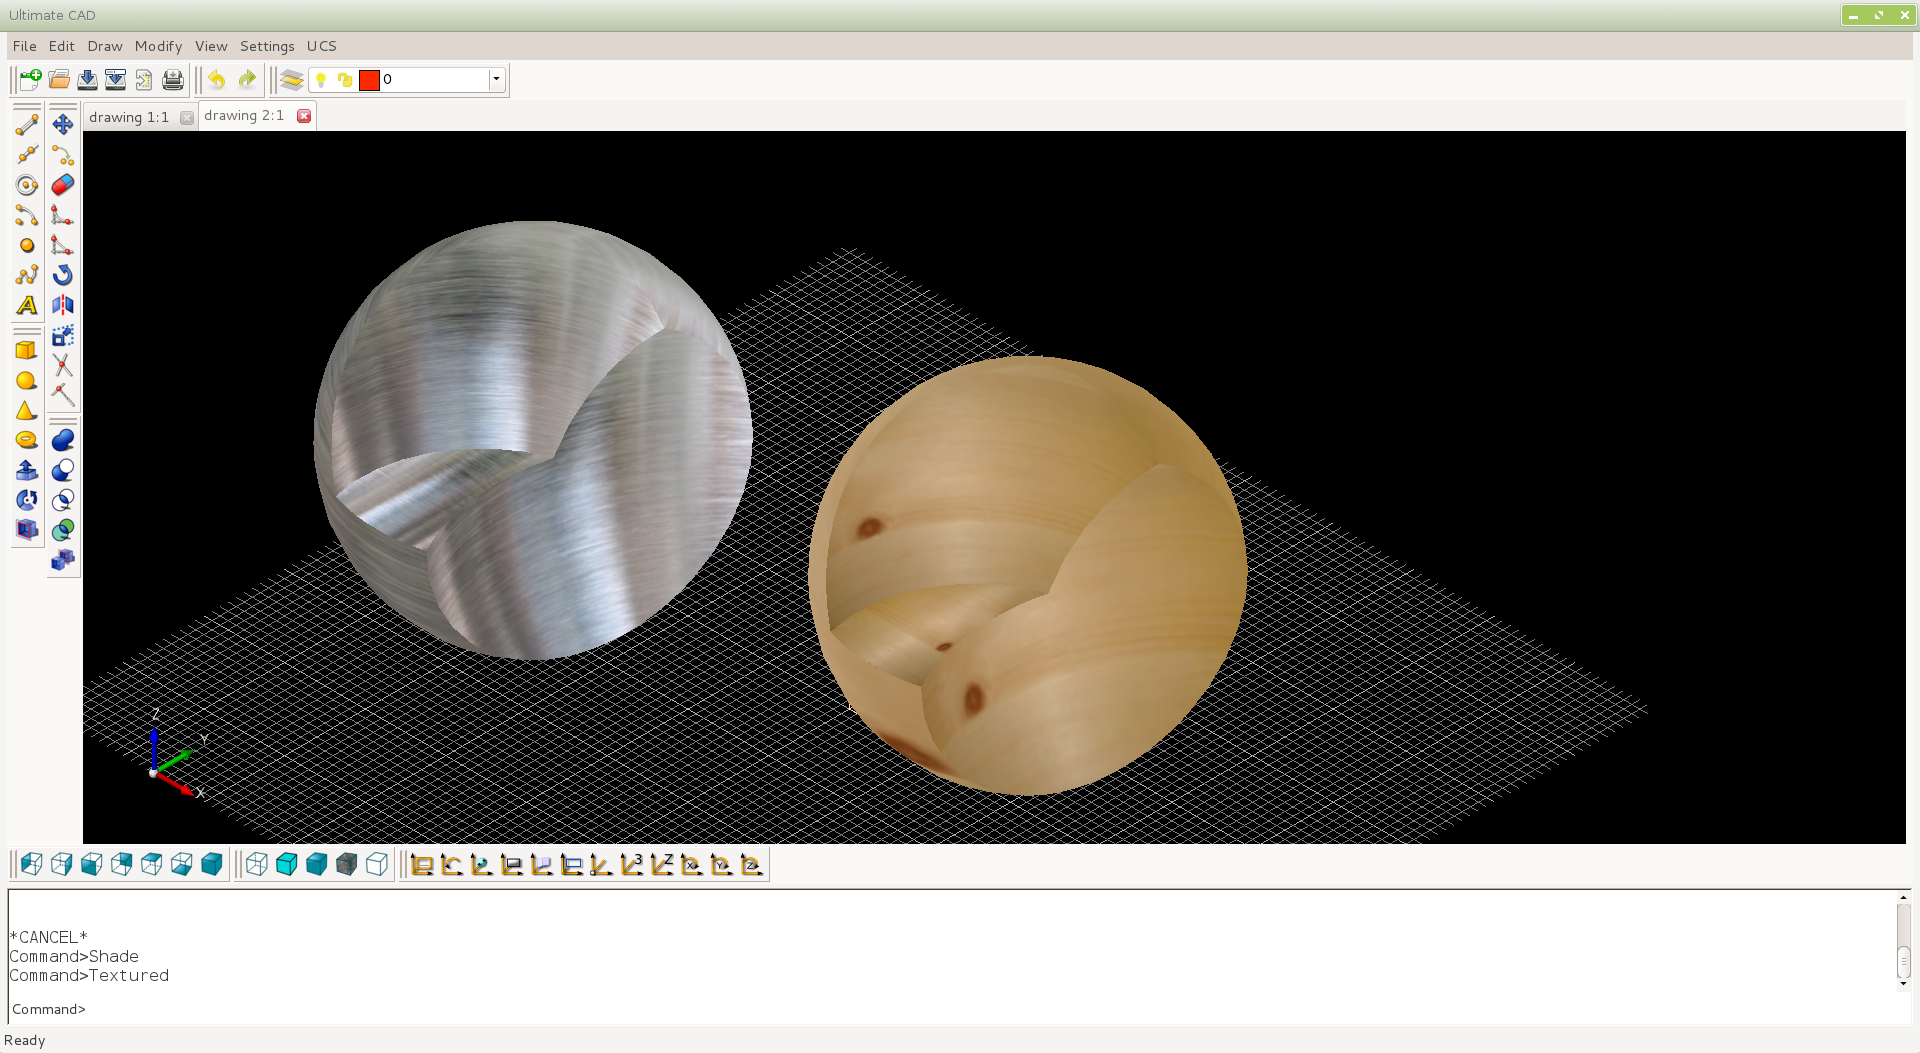Select the Cone solid tool

pos(27,410)
